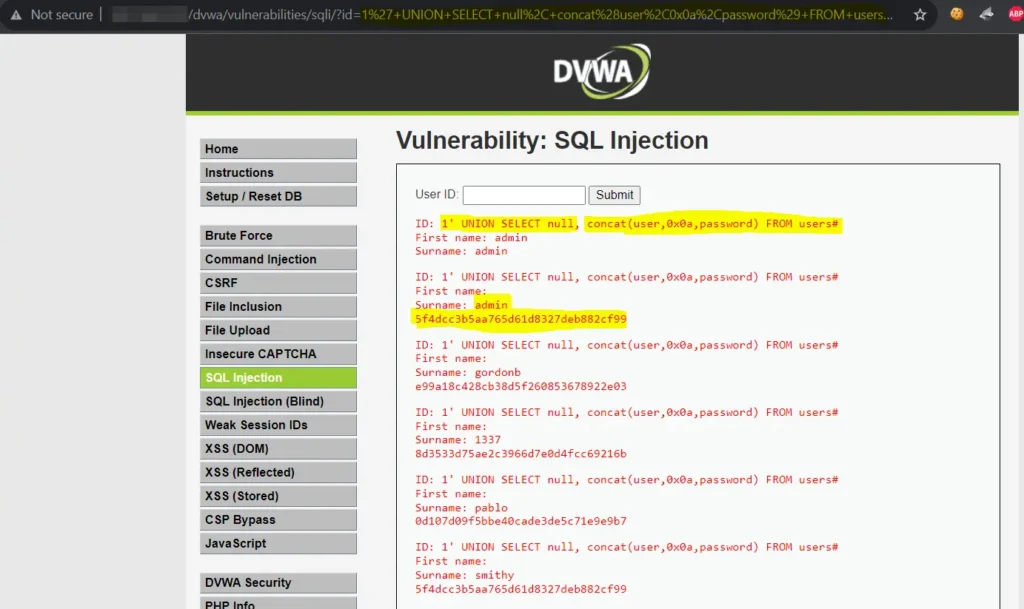Open the Instructions page
This screenshot has height=609, width=1024.
pos(278,172)
